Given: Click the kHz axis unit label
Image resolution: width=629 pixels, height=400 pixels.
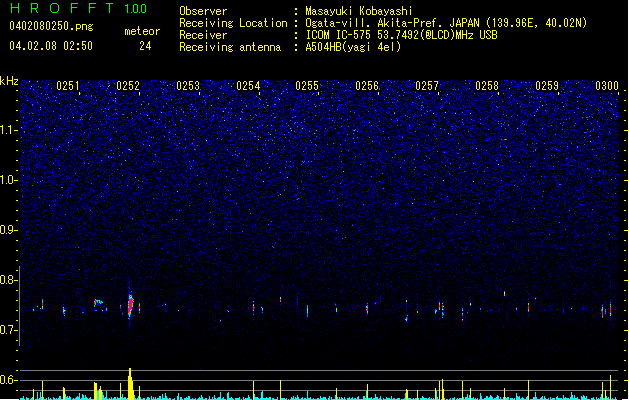Looking at the screenshot, I should [x=9, y=81].
